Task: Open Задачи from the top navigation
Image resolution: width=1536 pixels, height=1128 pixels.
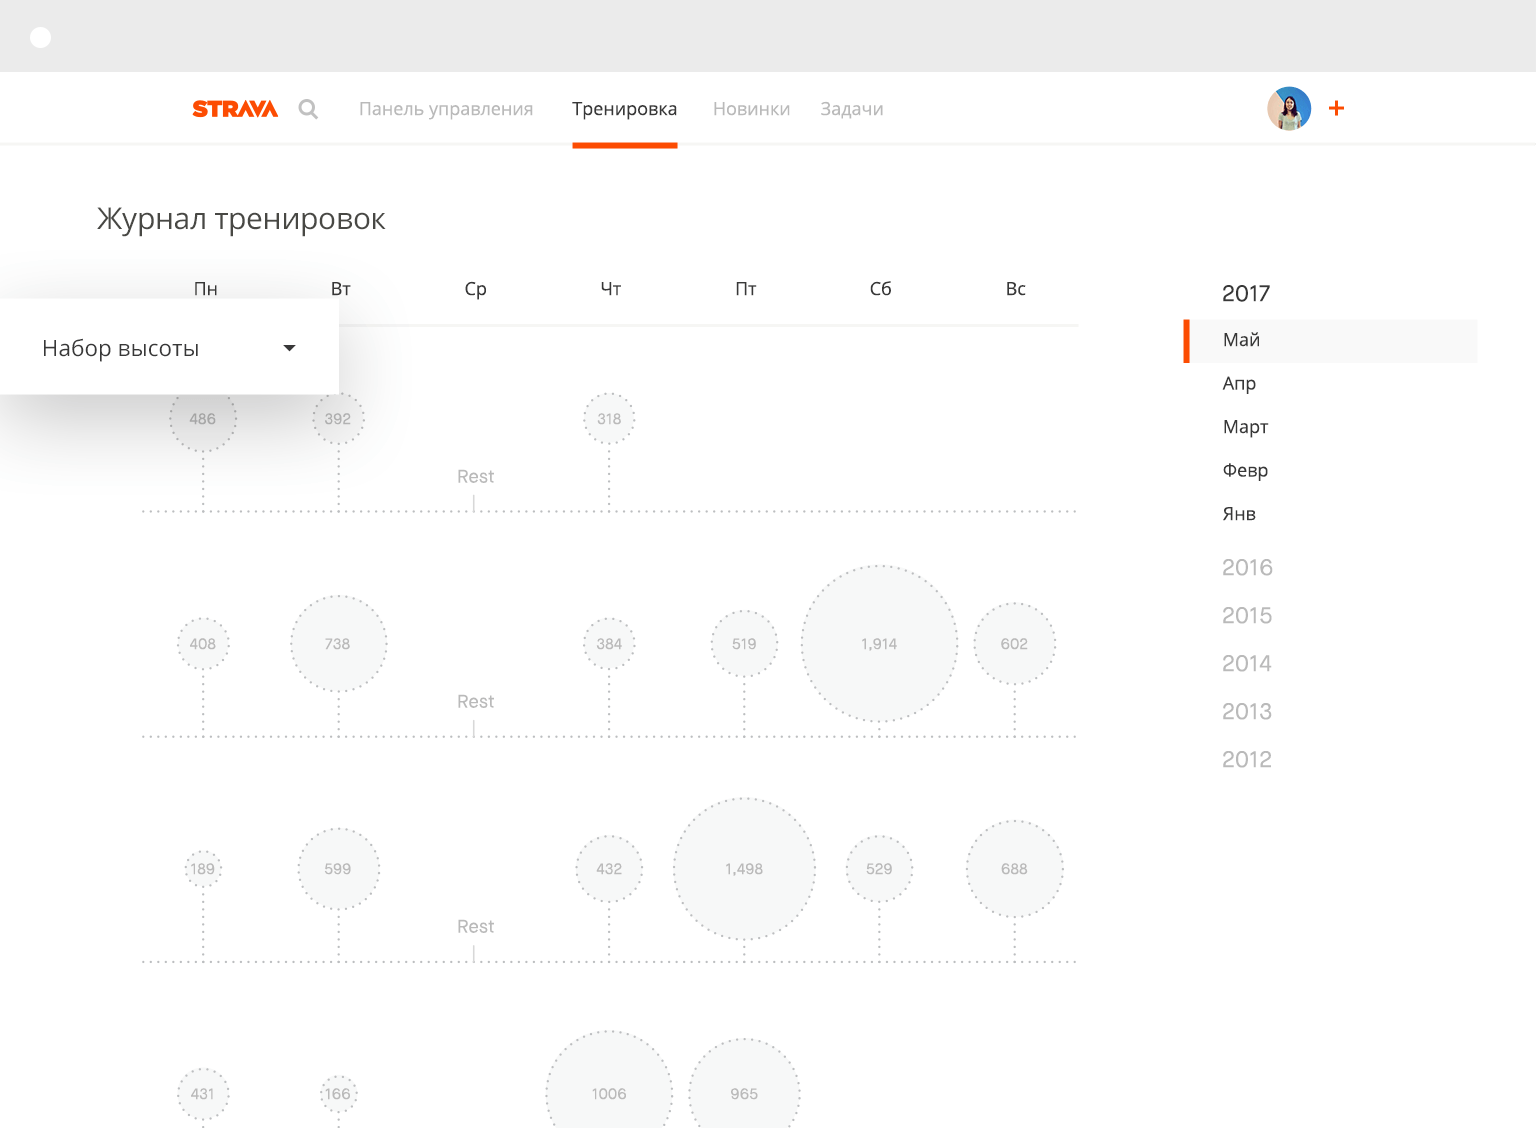Action: point(851,109)
